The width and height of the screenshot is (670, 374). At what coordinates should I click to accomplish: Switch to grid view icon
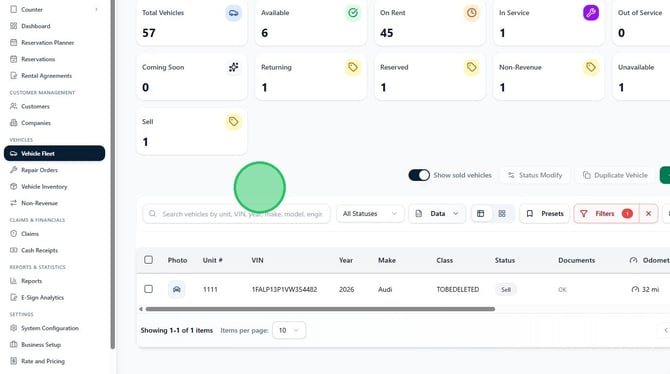(502, 214)
